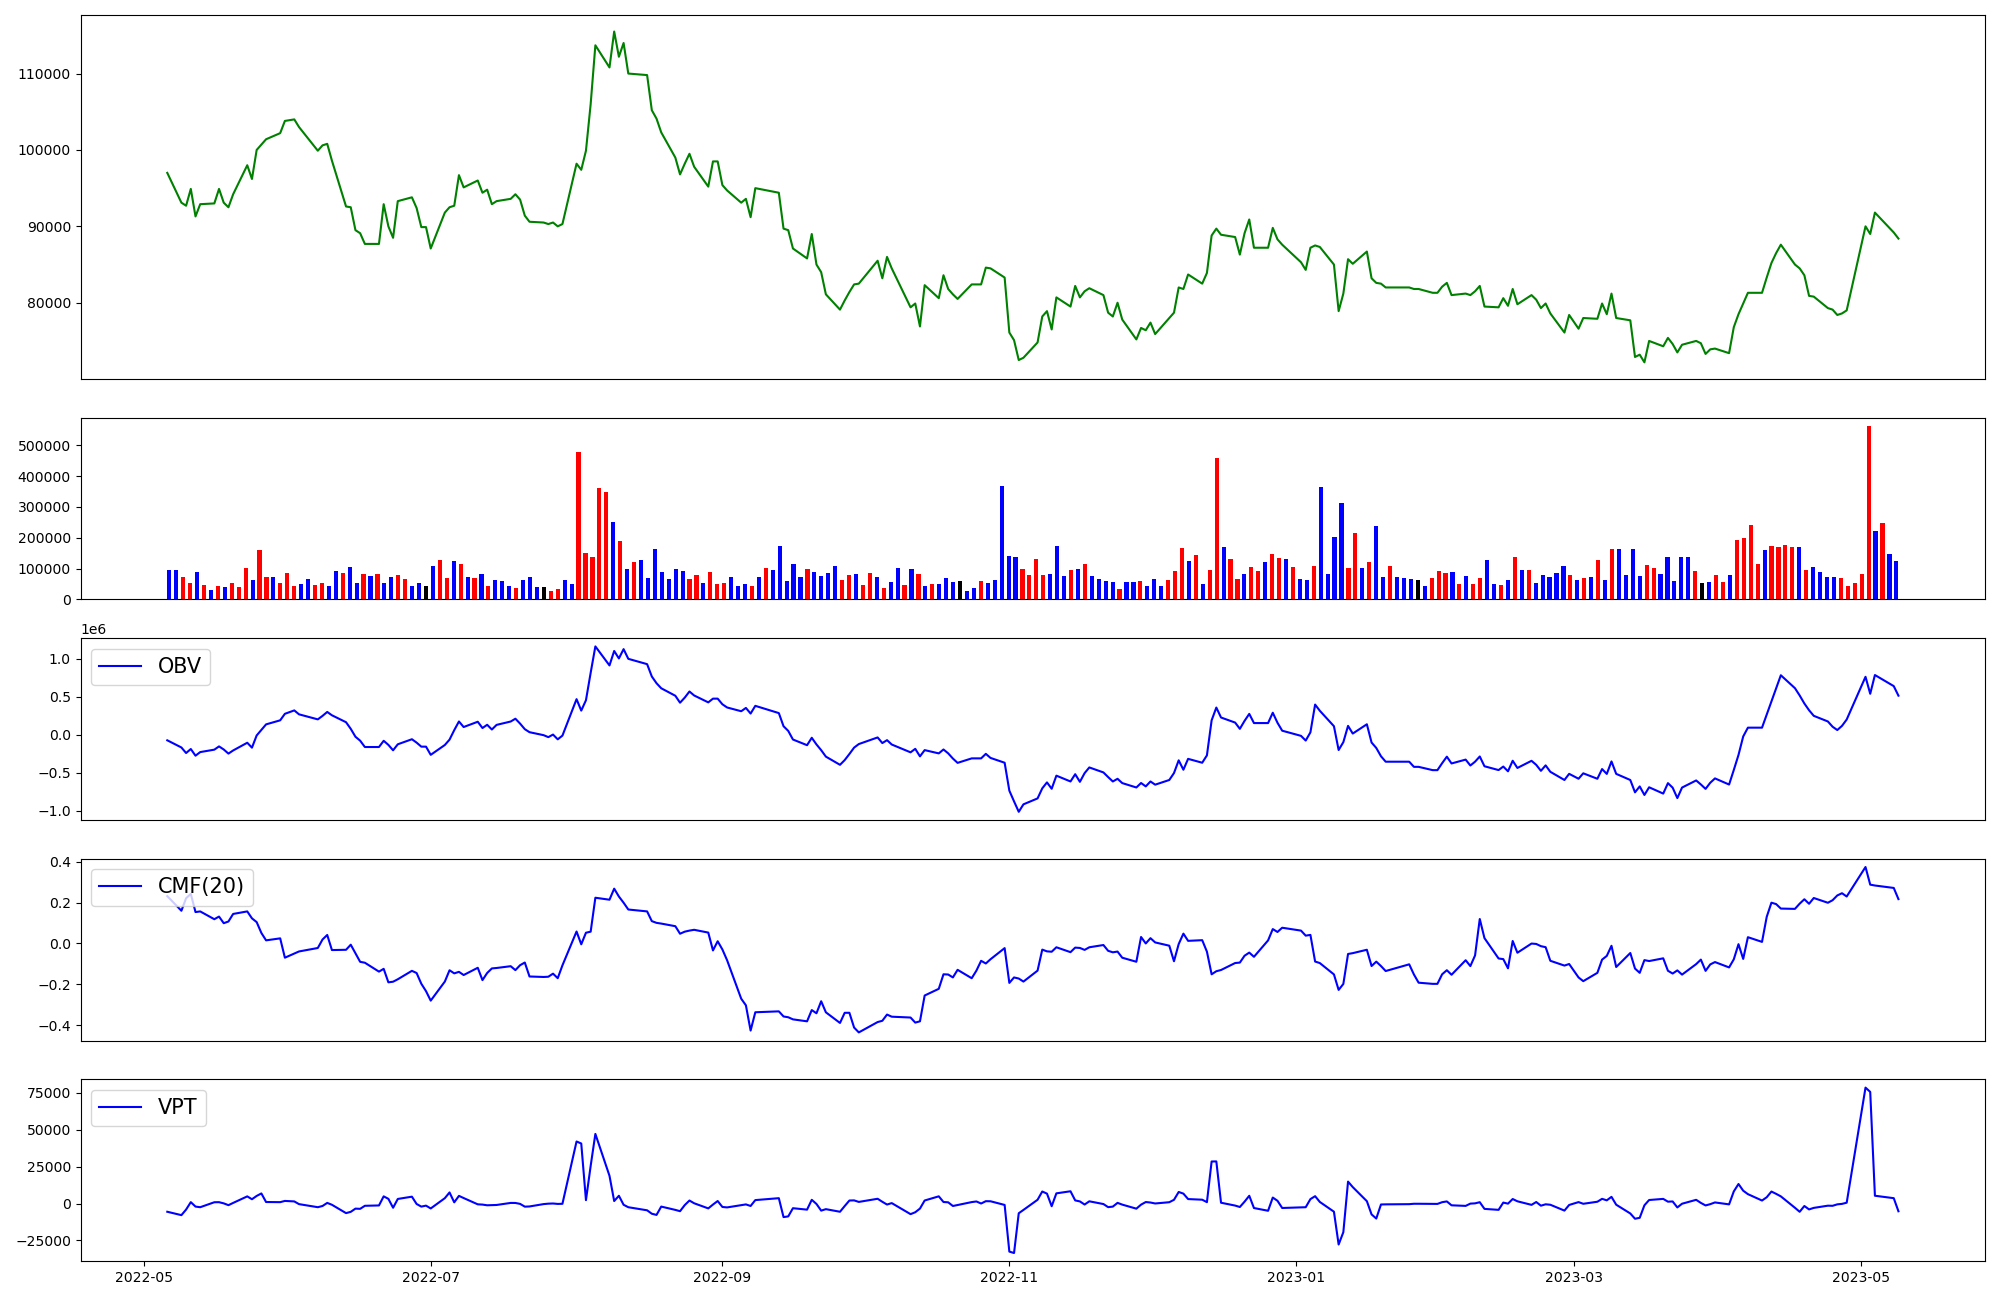Click the tallest red volume bar in May 2023
Image resolution: width=2000 pixels, height=1300 pixels.
click(1868, 512)
